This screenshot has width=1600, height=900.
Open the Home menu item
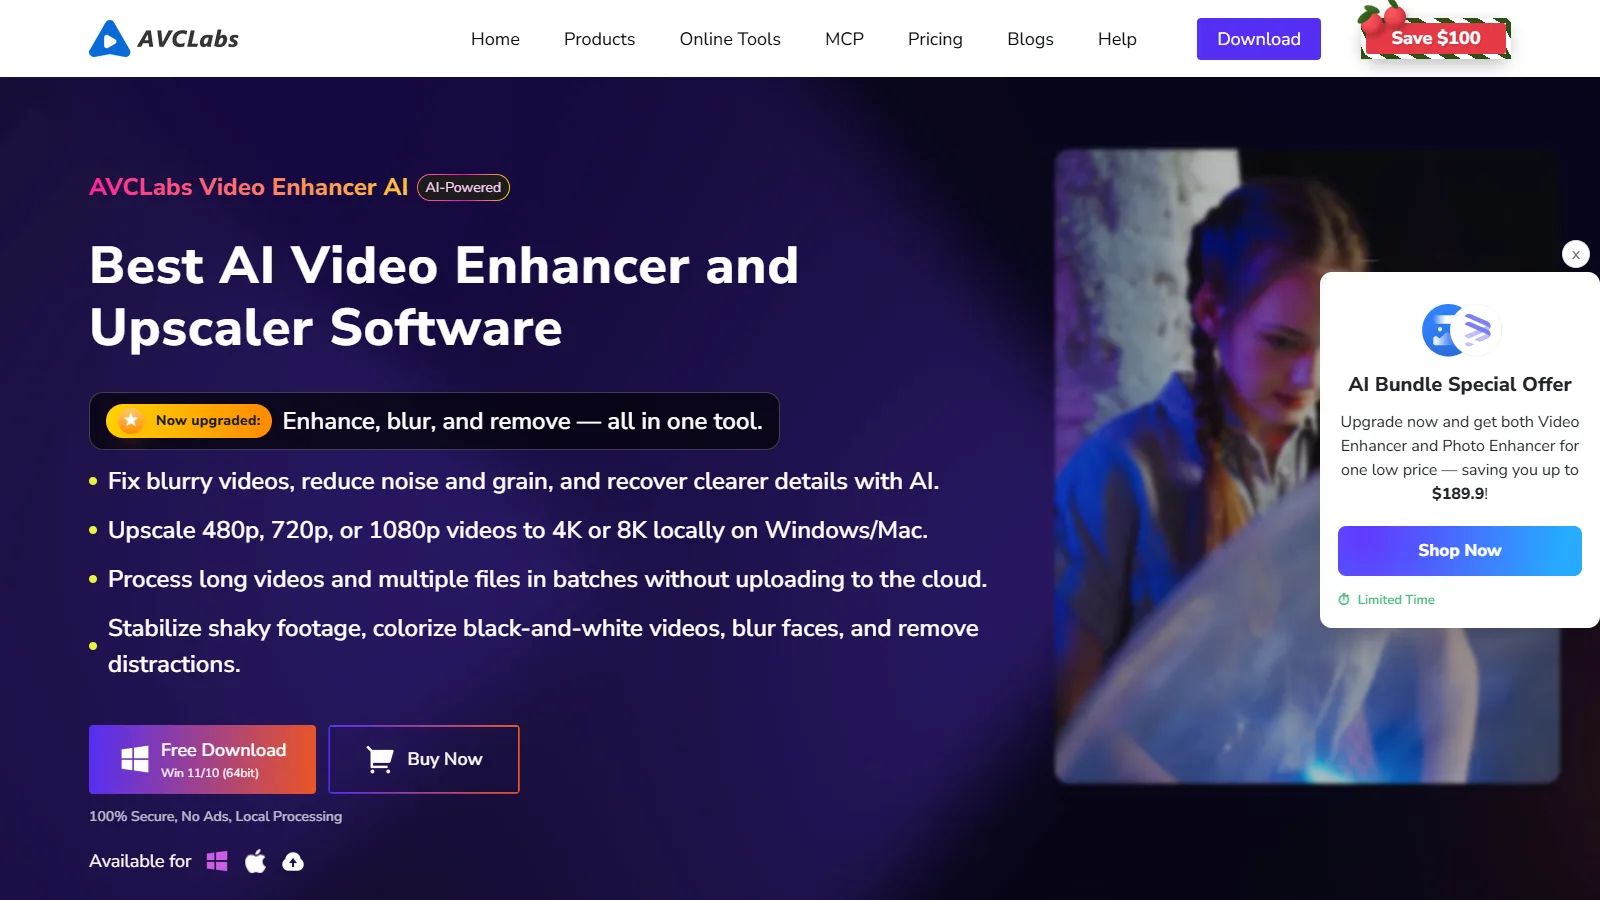(495, 39)
